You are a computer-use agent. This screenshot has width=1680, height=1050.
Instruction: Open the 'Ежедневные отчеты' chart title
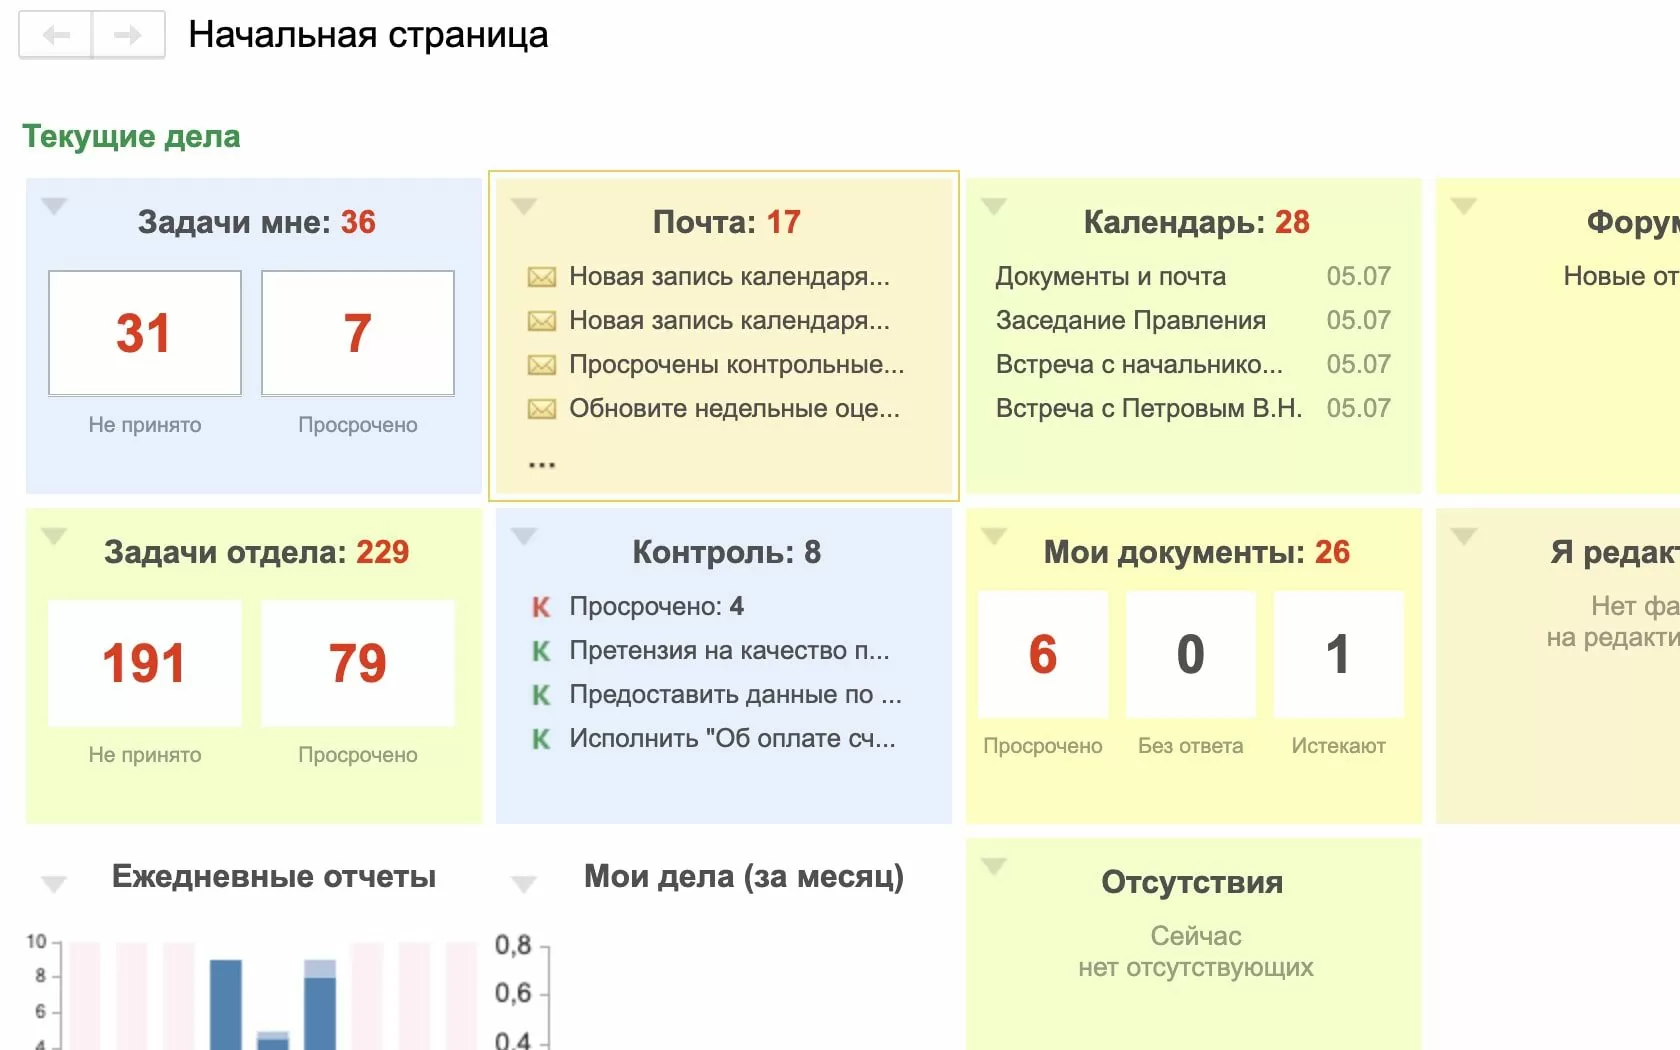coord(274,876)
